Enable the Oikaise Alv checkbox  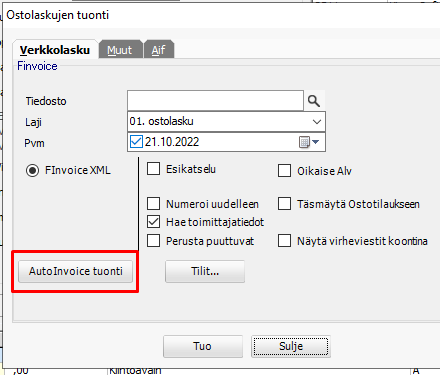click(284, 171)
